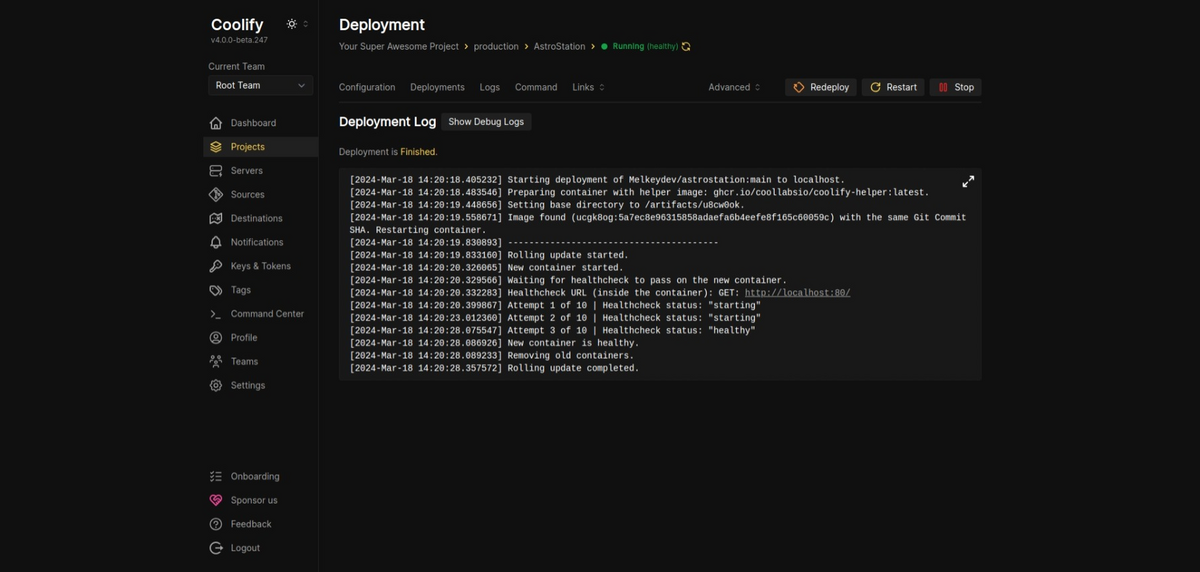Click the Keys & Tokens key icon

coord(216,266)
